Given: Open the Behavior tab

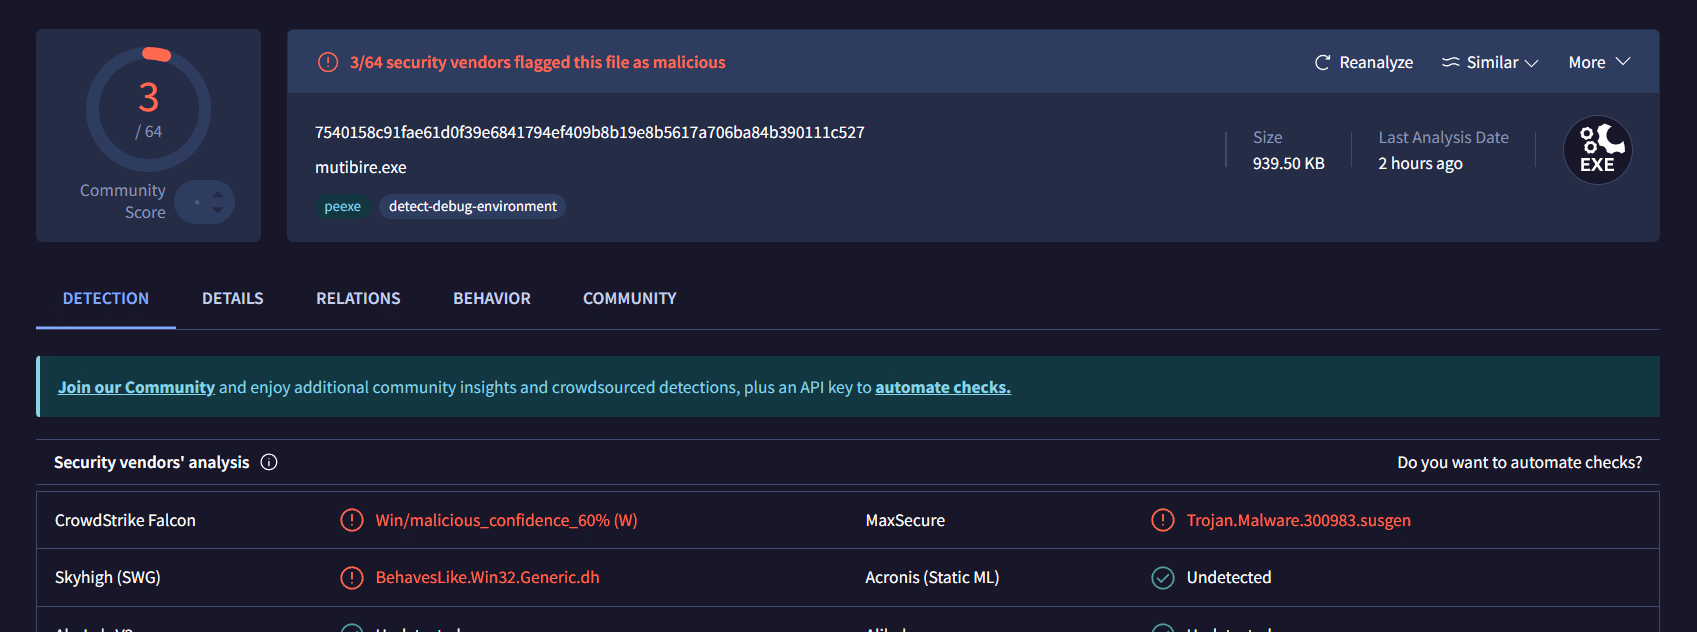Looking at the screenshot, I should (492, 298).
